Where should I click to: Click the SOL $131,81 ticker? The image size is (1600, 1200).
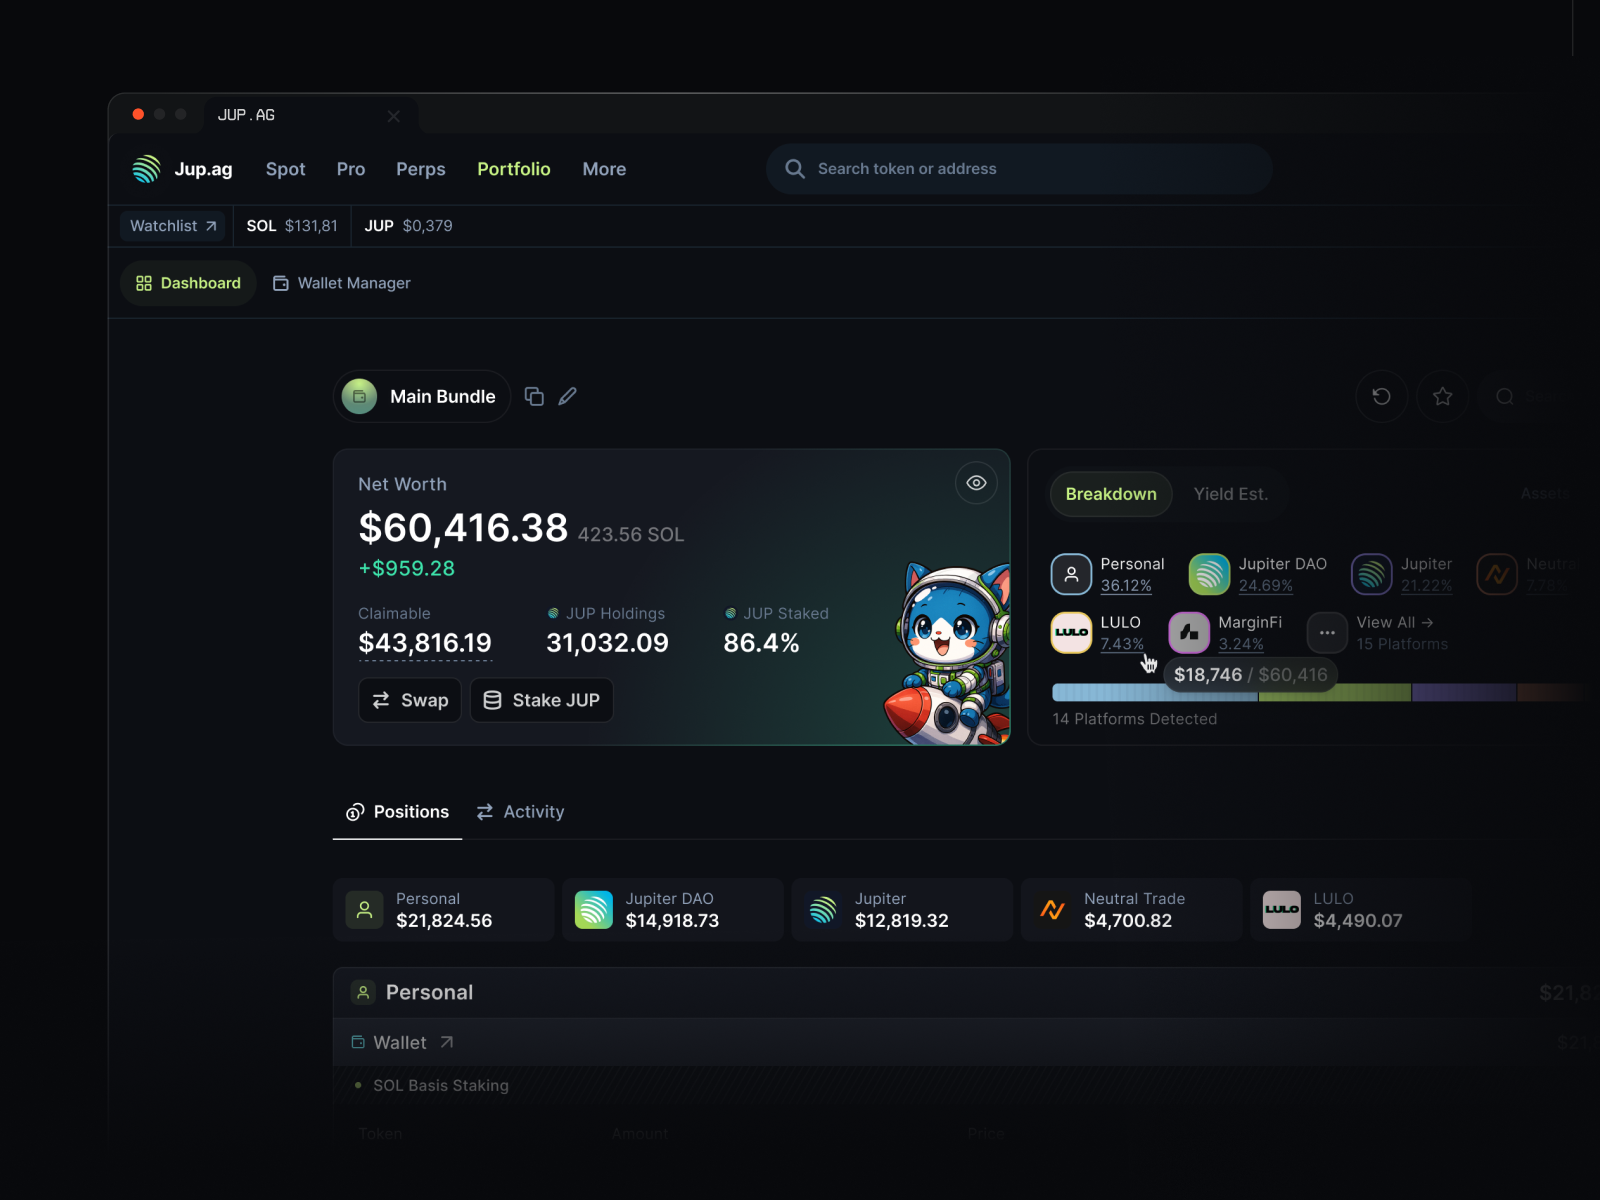click(292, 226)
